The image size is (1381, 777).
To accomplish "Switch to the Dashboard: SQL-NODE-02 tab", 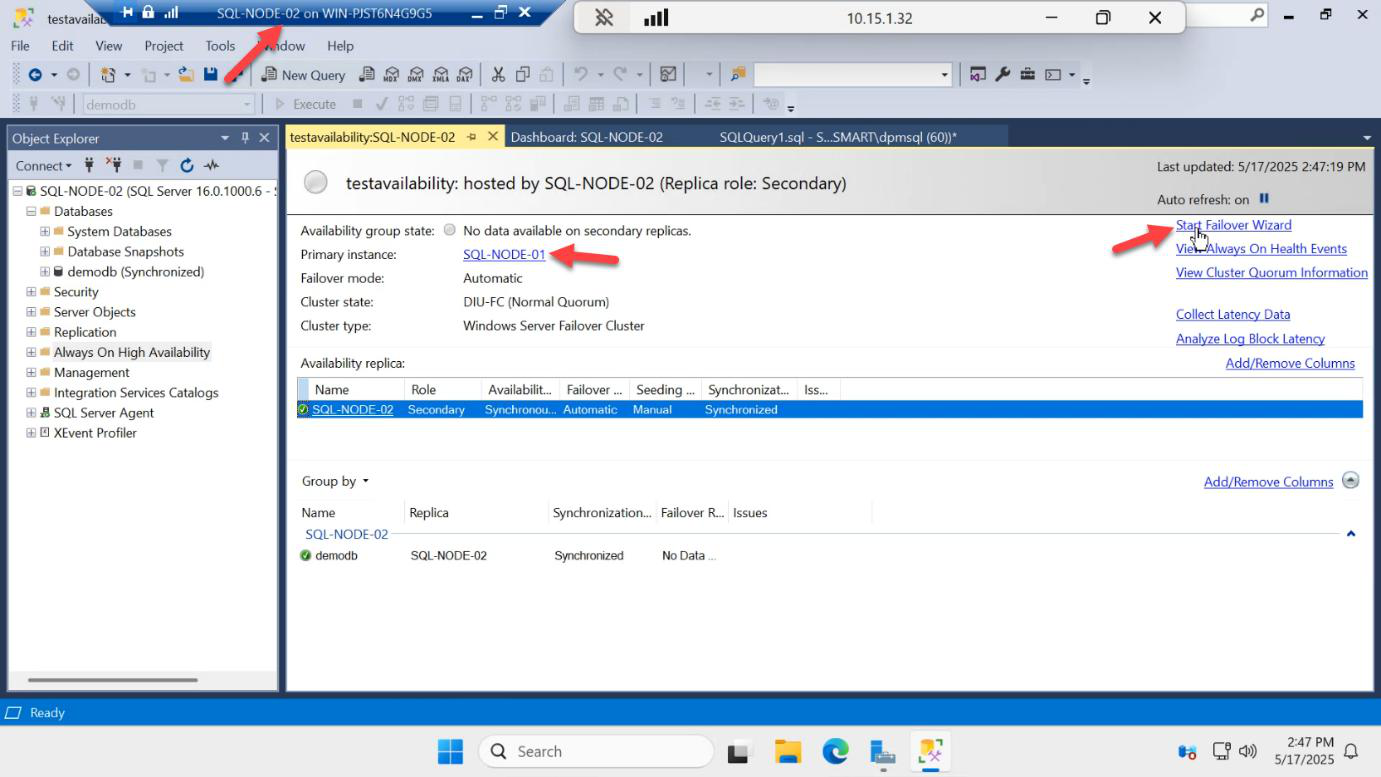I will point(586,137).
